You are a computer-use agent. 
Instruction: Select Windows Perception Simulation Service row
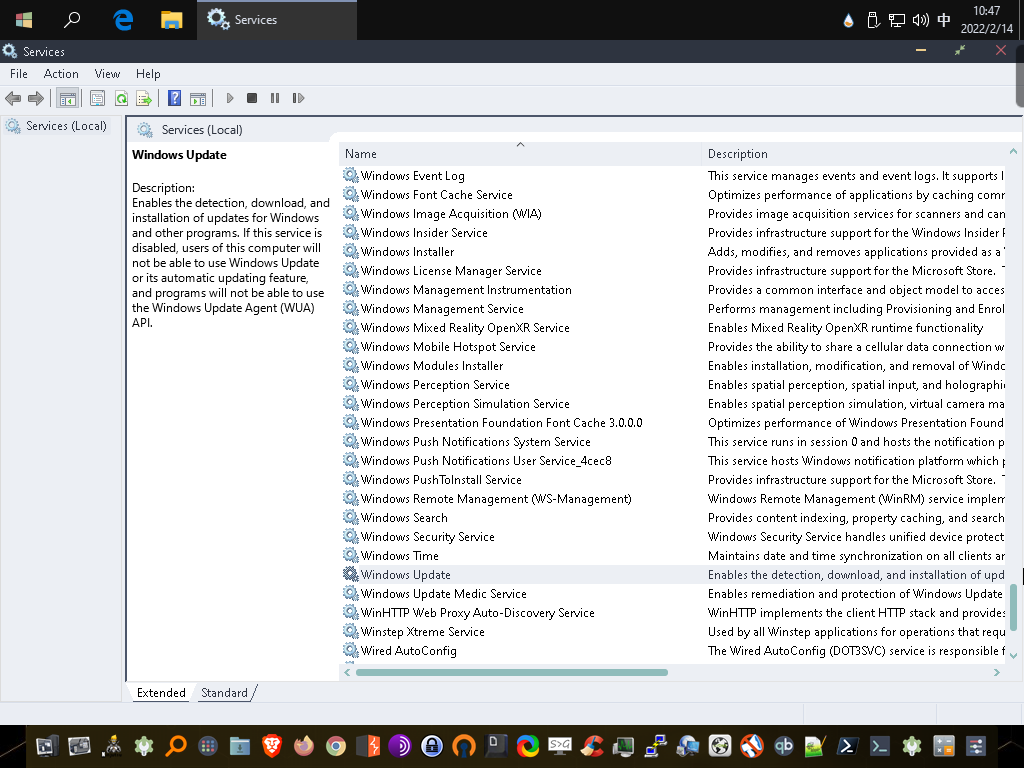pyautogui.click(x=673, y=404)
